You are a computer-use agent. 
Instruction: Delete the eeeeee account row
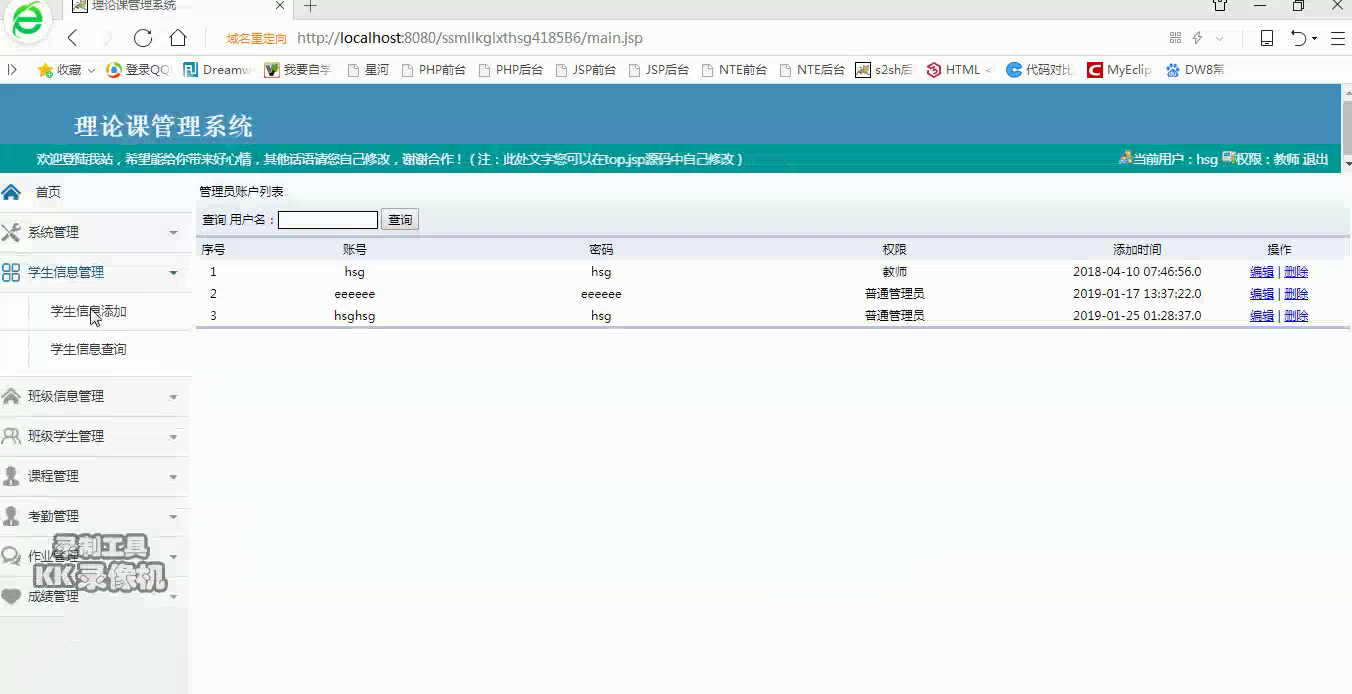(1296, 294)
